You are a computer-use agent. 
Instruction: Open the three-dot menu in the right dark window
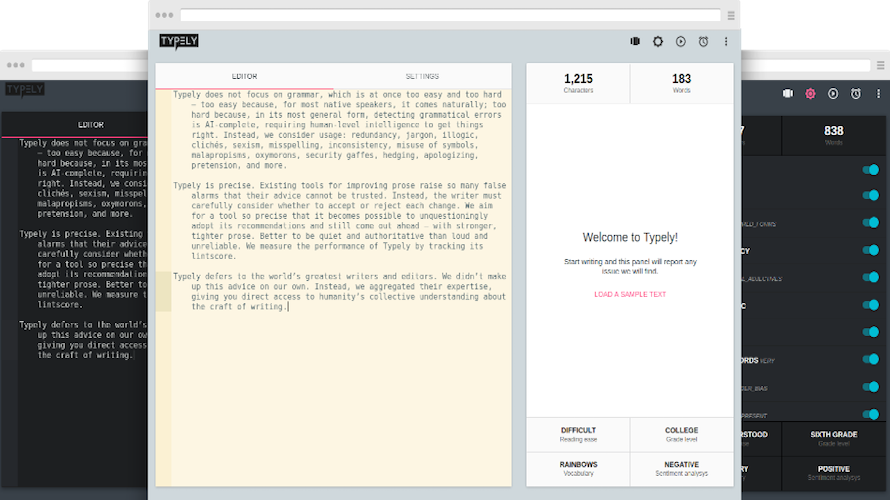[878, 94]
